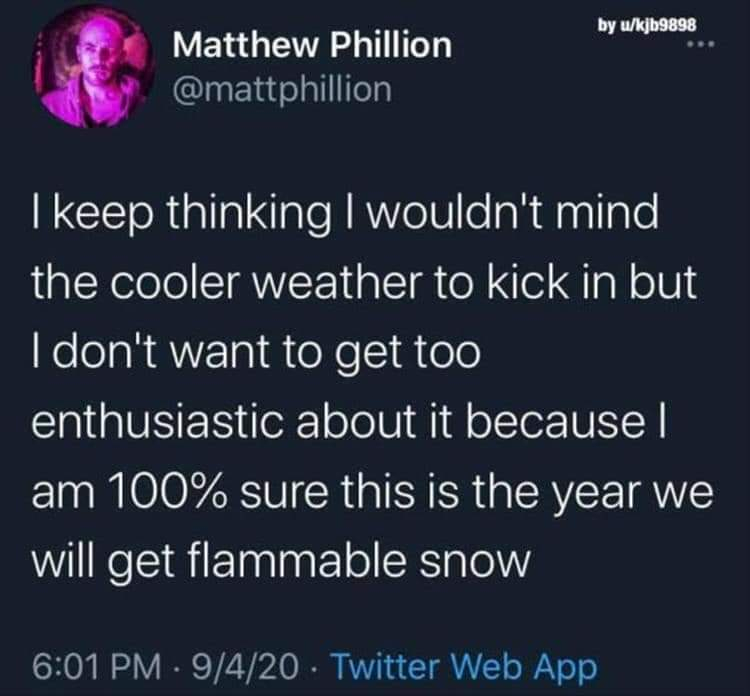
Task: Click the 6:01 PM timestamp
Action: 97,667
